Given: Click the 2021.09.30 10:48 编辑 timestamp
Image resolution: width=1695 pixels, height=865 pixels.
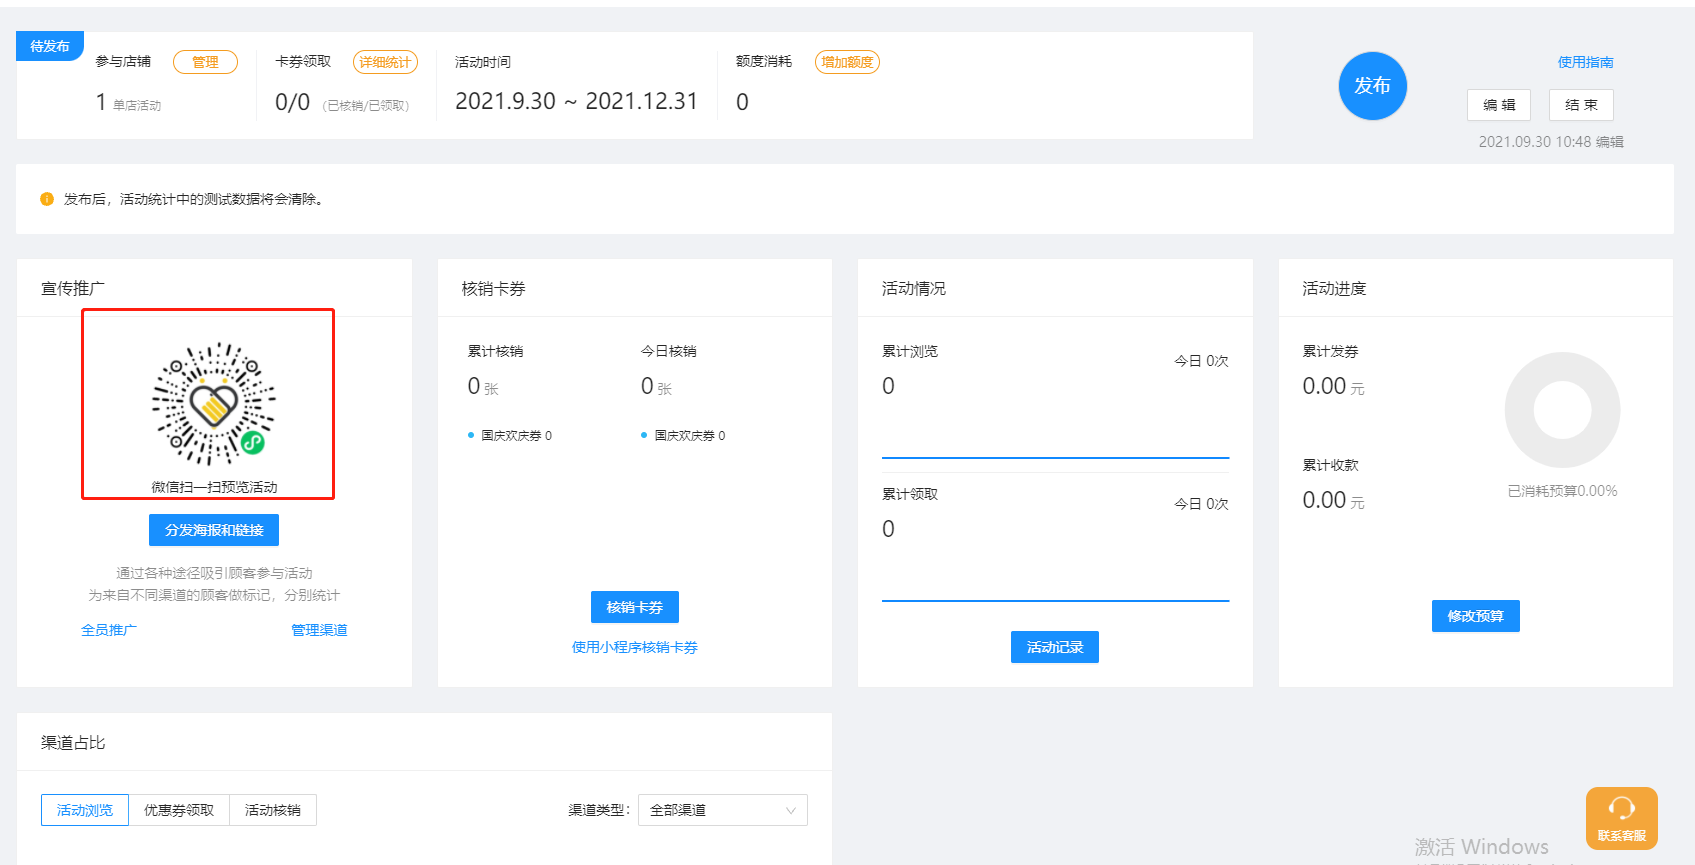Looking at the screenshot, I should click(1551, 142).
